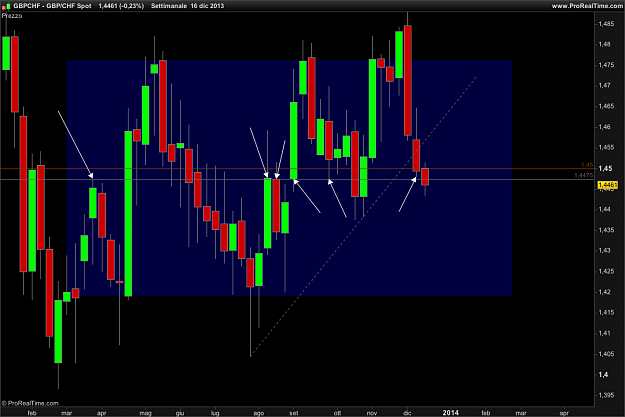This screenshot has height=417, width=625.
Task: Click the 1,405 price axis label
Action: (x=606, y=354)
